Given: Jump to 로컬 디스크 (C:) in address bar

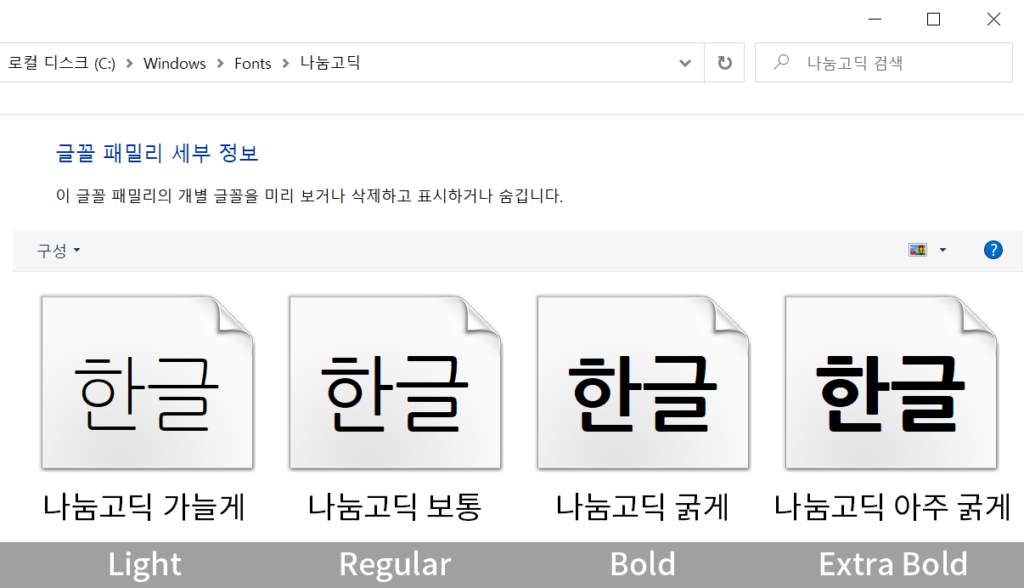Looking at the screenshot, I should pos(62,63).
